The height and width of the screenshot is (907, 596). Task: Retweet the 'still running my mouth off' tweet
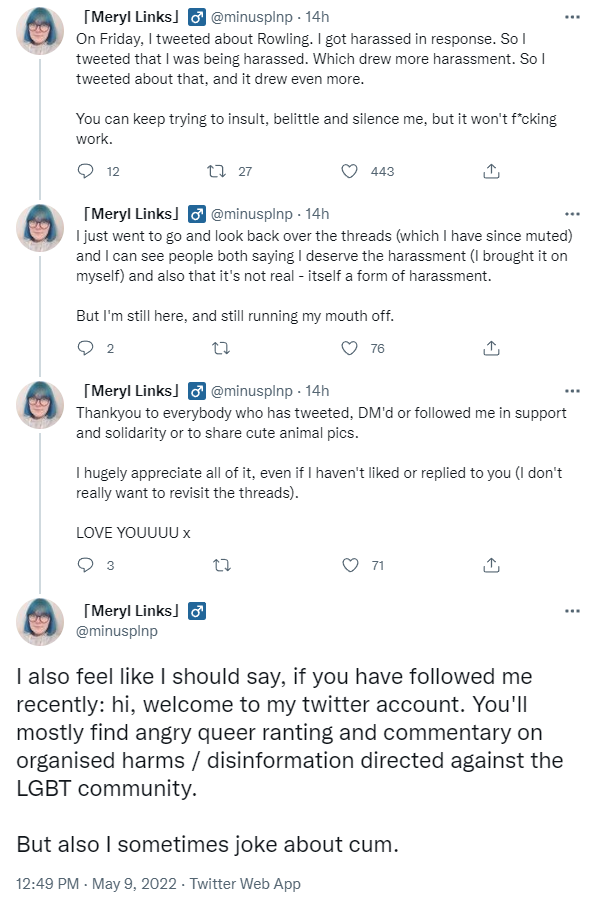222,348
